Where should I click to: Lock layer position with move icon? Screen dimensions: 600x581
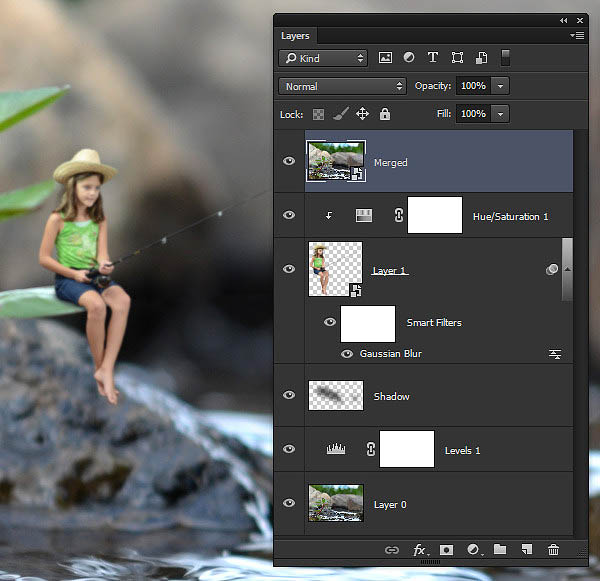(363, 115)
